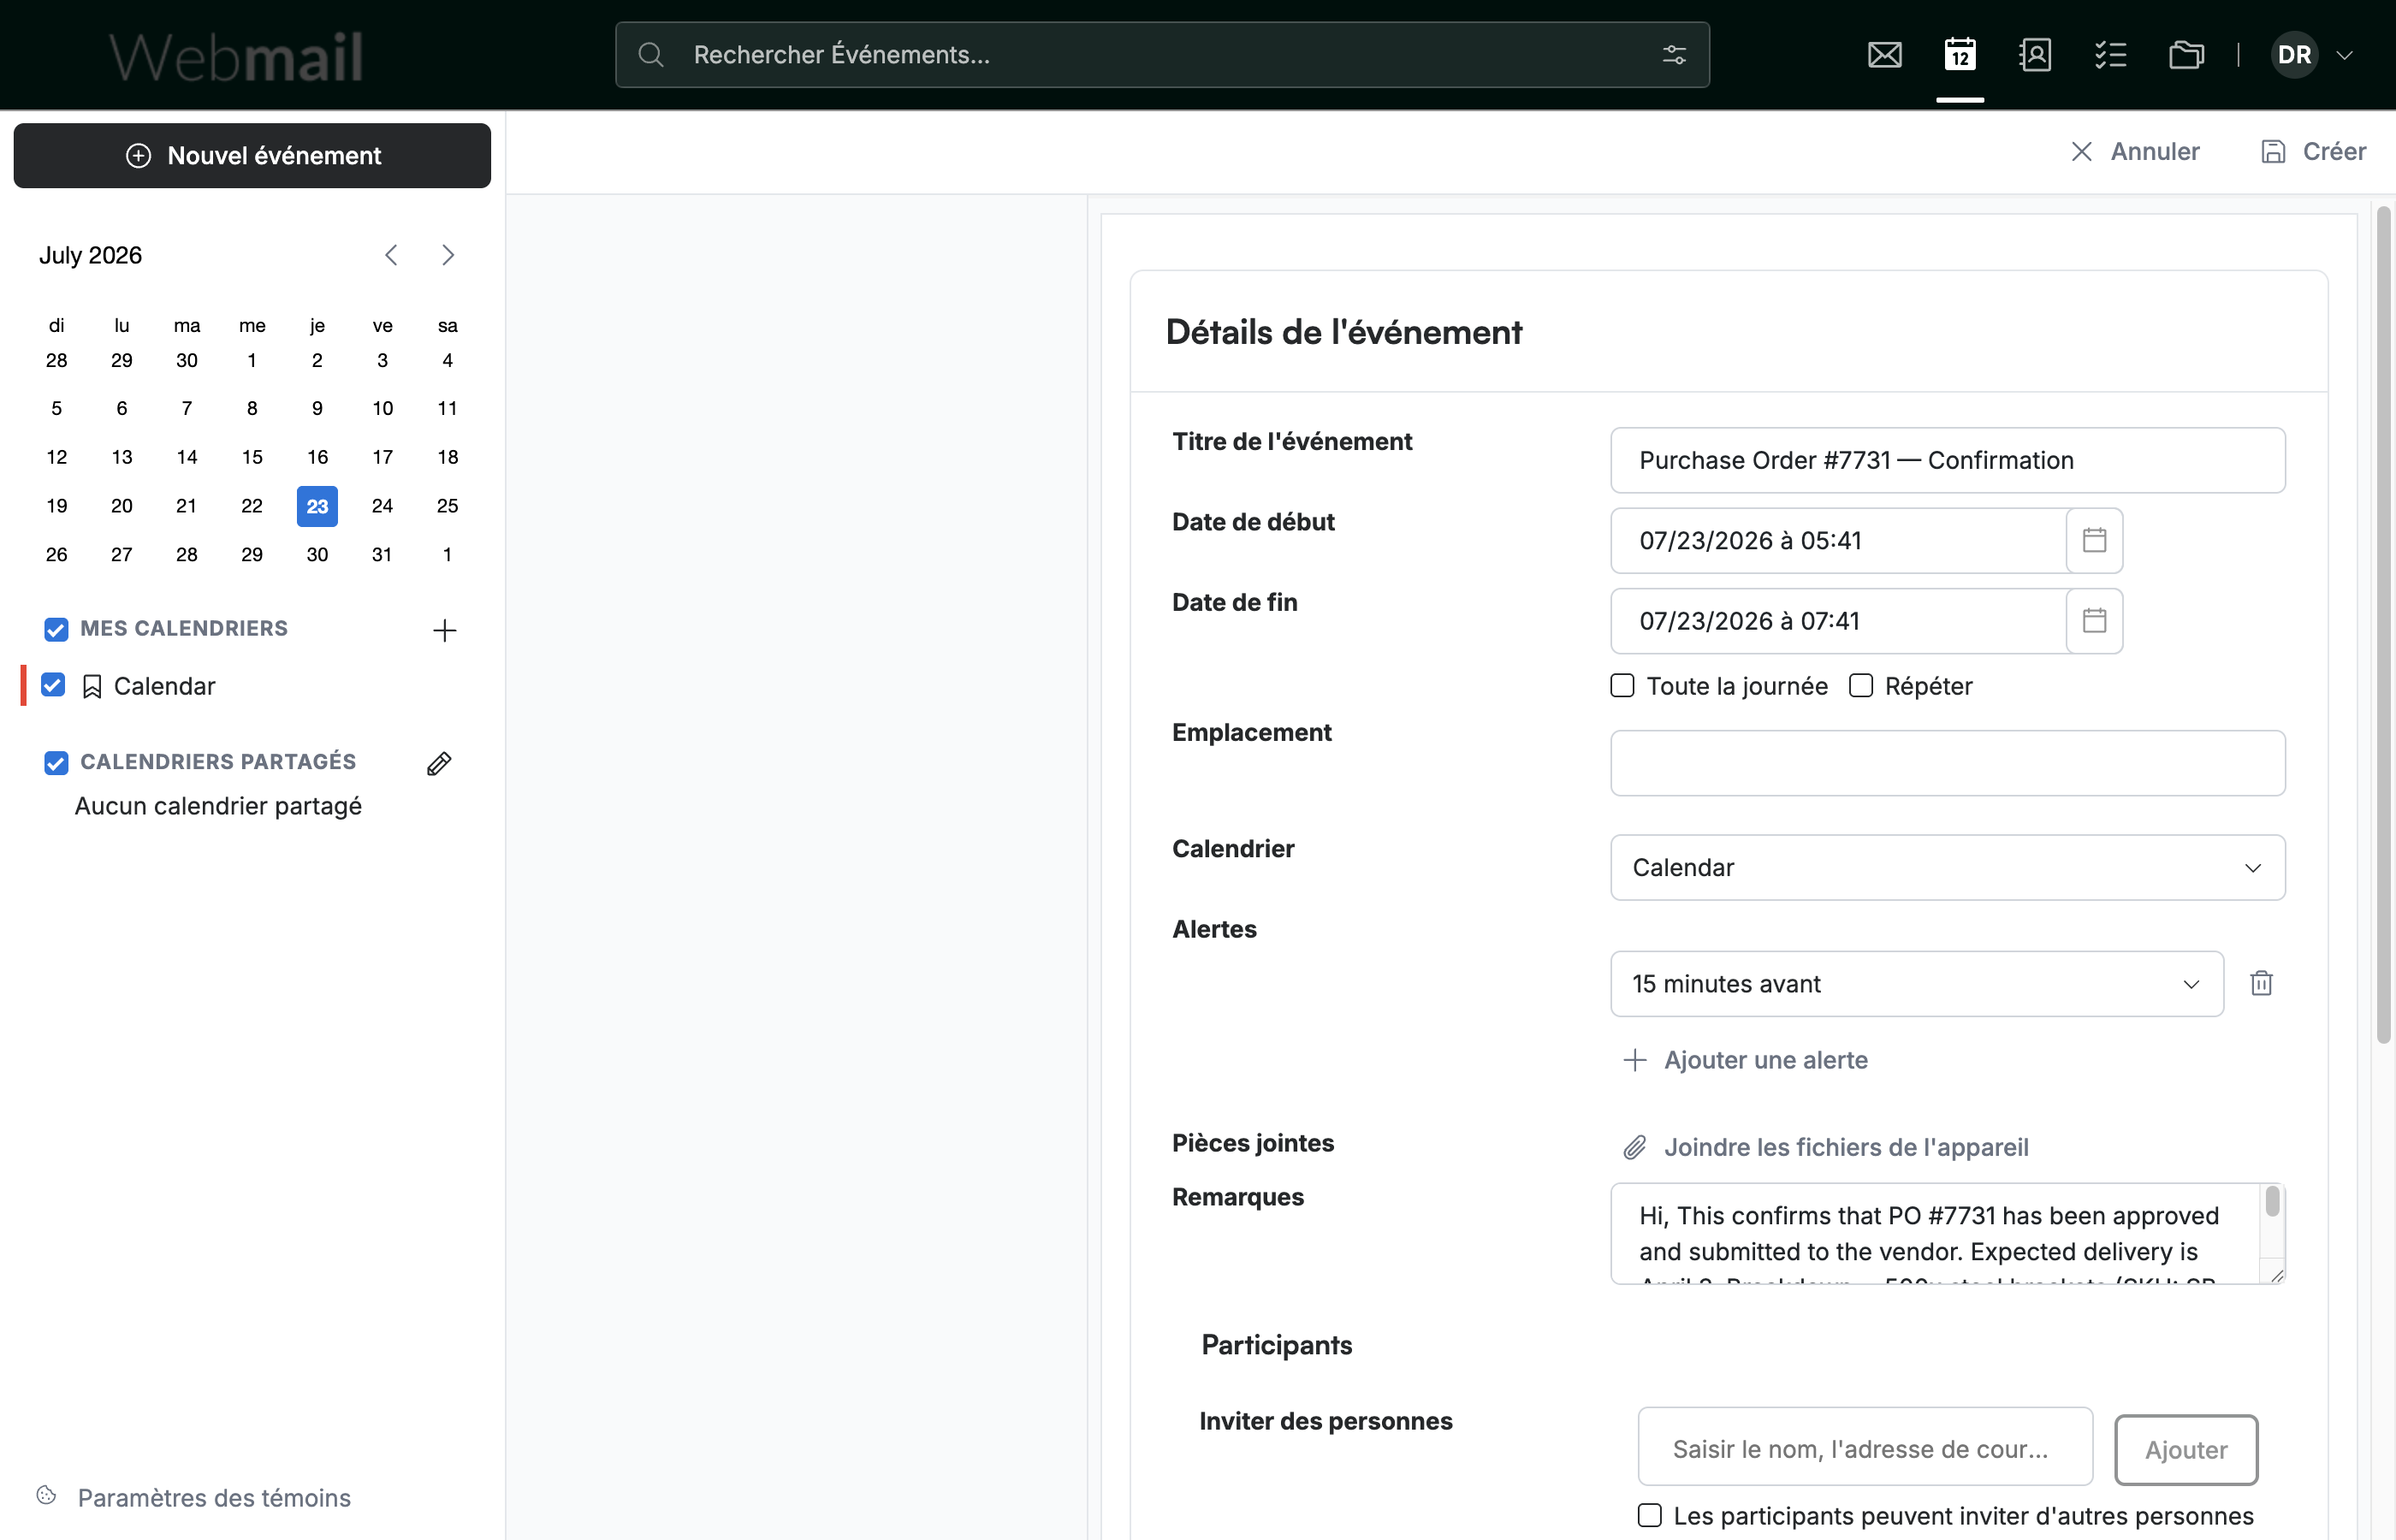Image resolution: width=2396 pixels, height=1540 pixels.
Task: Allow participants to invite others checkbox
Action: (1649, 1515)
